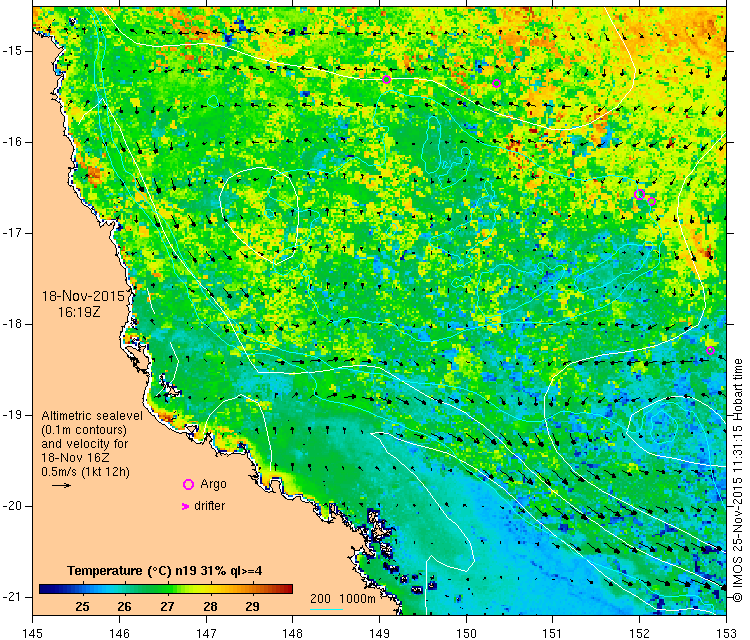Screen dimensions: 750x640
Task: Click the 'Argo' legend label
Action: coord(213,484)
